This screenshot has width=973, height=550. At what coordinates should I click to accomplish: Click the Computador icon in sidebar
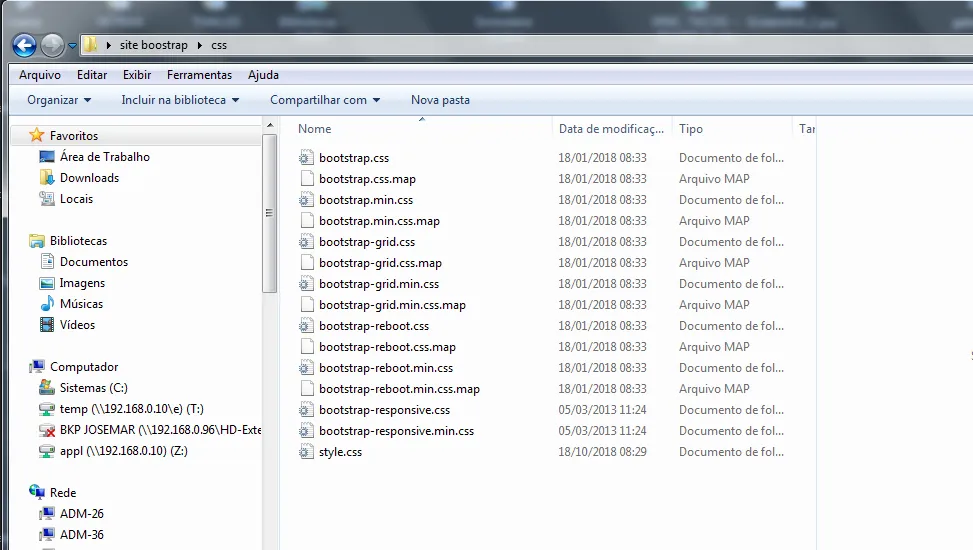coord(37,366)
